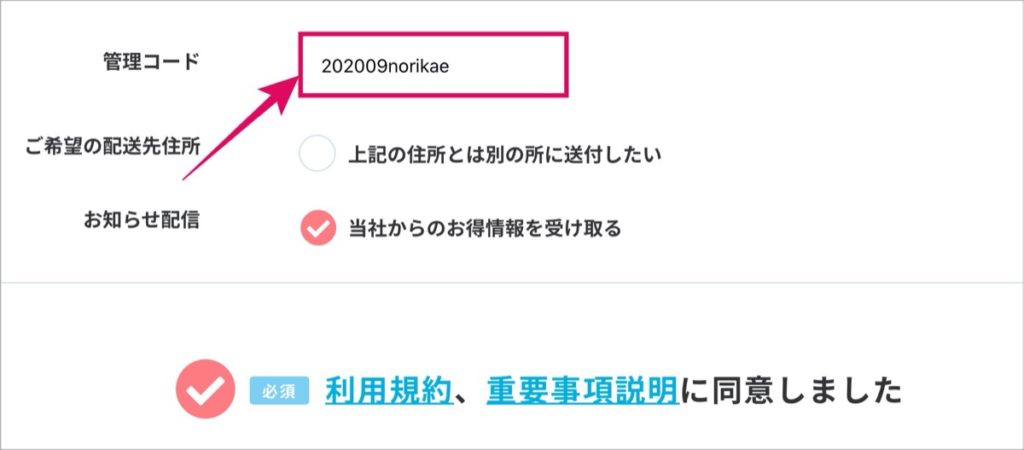Screen dimensions: 1024x450
Task: Click the 管理コード field label
Action: tap(152, 61)
